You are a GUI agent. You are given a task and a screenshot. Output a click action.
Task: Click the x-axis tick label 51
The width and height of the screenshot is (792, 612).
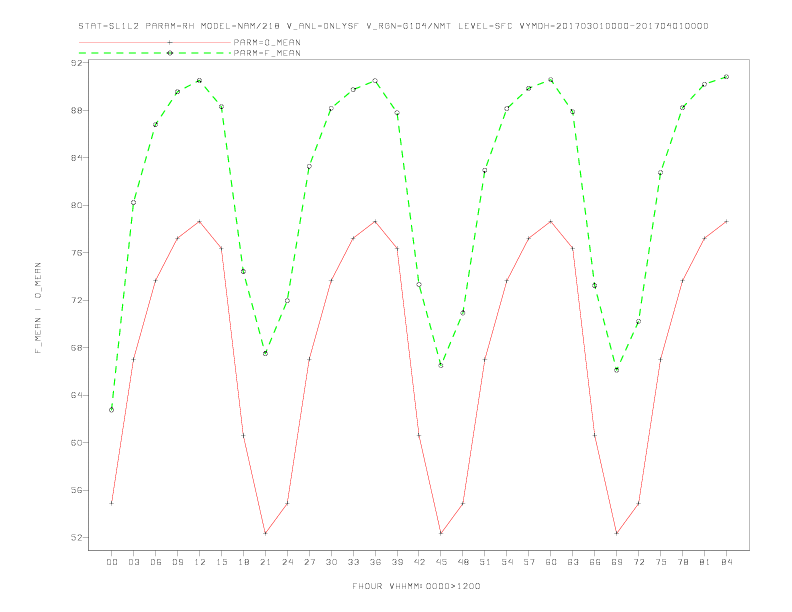coord(485,562)
